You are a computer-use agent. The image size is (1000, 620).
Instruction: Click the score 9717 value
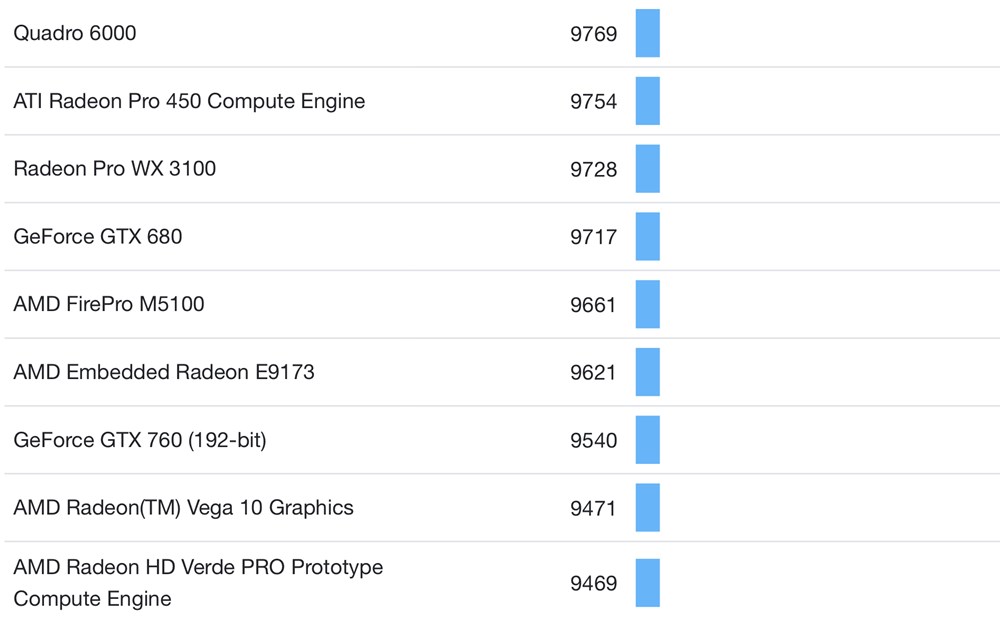tap(593, 237)
